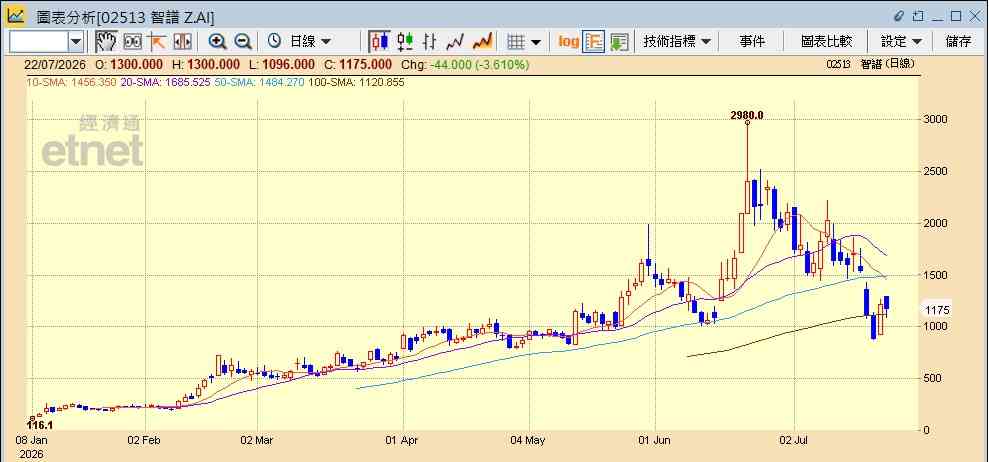
Task: Switch to red-blue candlestick chart style
Action: 380,42
